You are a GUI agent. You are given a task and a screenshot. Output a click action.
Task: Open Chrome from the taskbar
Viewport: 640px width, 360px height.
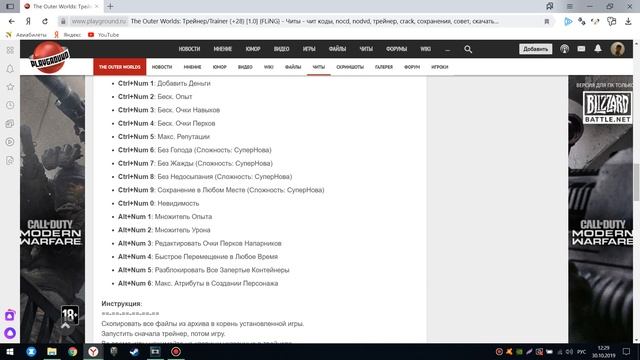tap(73, 351)
